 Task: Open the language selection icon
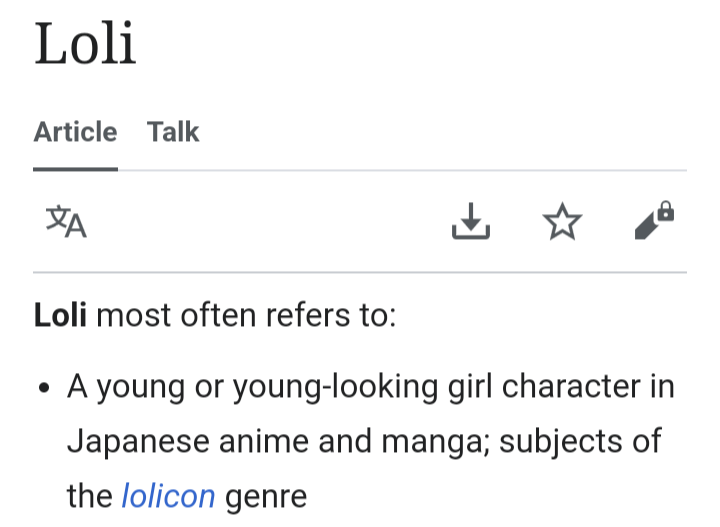point(66,222)
